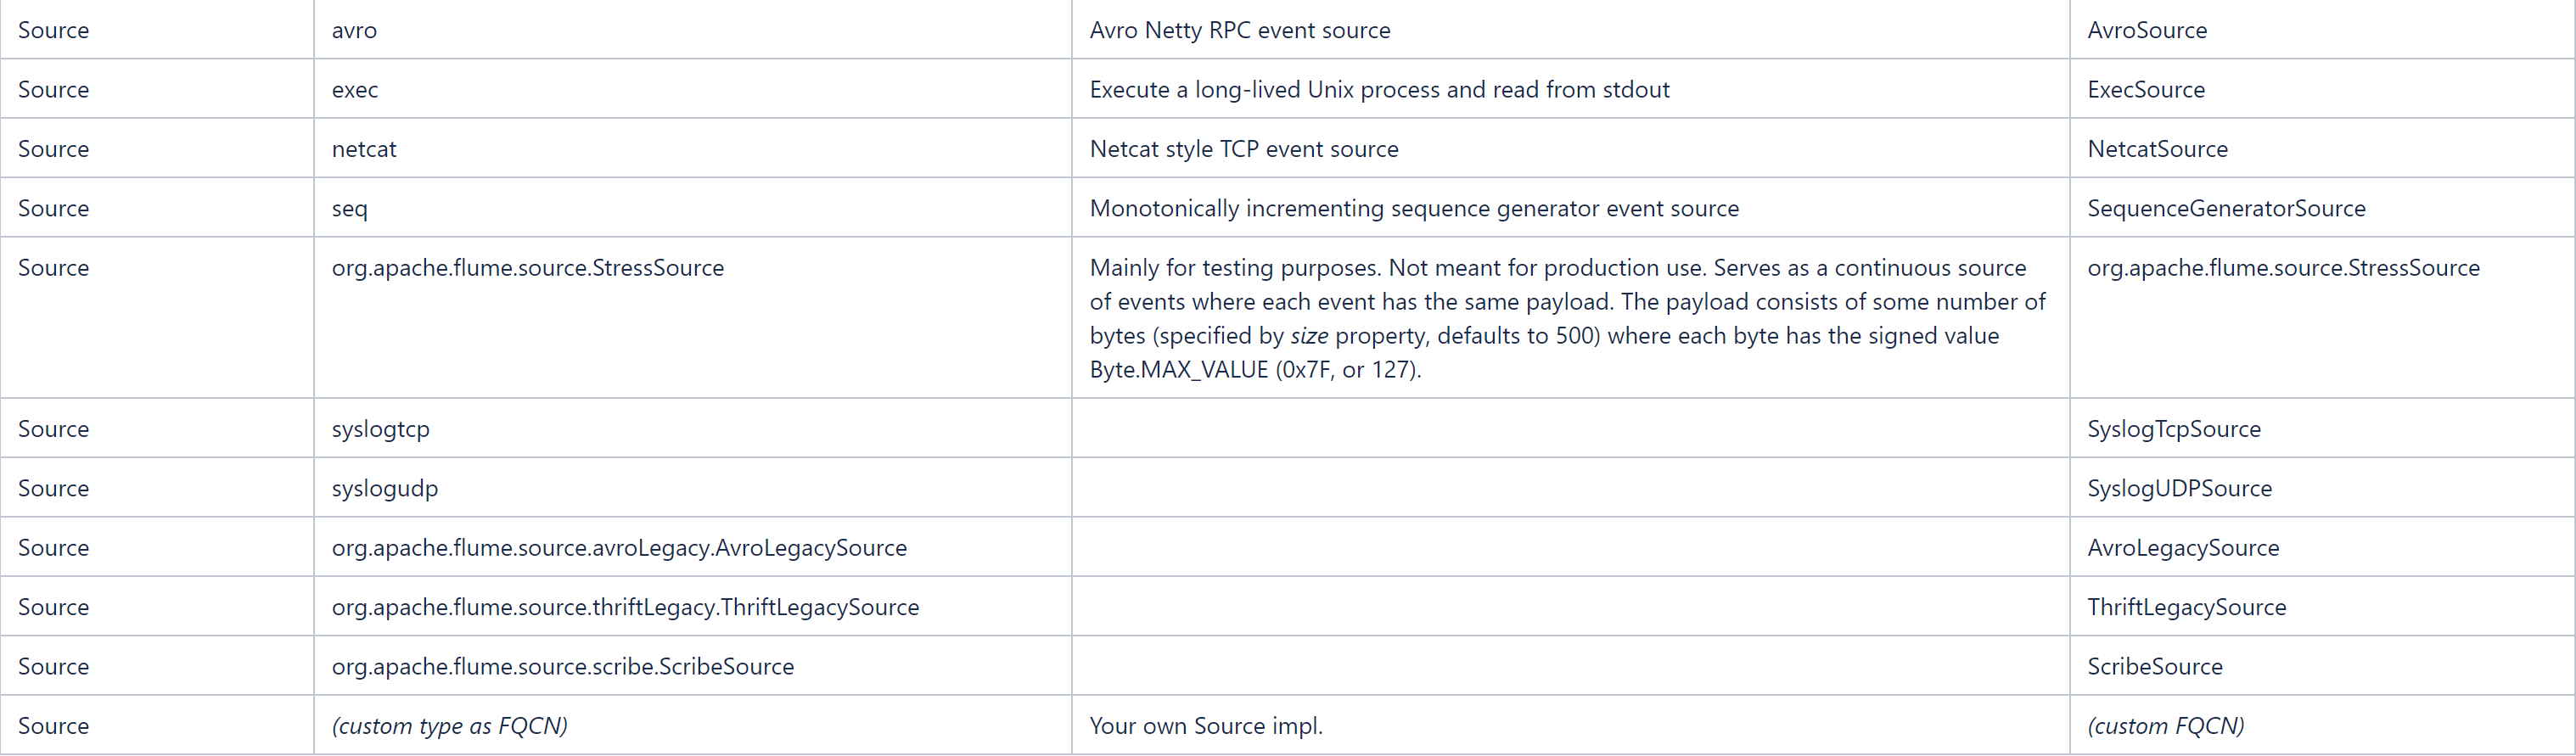The image size is (2576, 756).
Task: Select org.apache.flume.source.StressSource in the alias column
Action: [528, 268]
